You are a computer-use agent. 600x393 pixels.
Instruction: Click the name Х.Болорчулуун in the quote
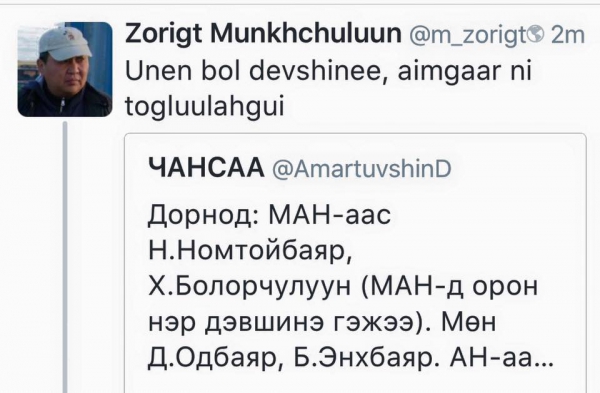pos(249,287)
